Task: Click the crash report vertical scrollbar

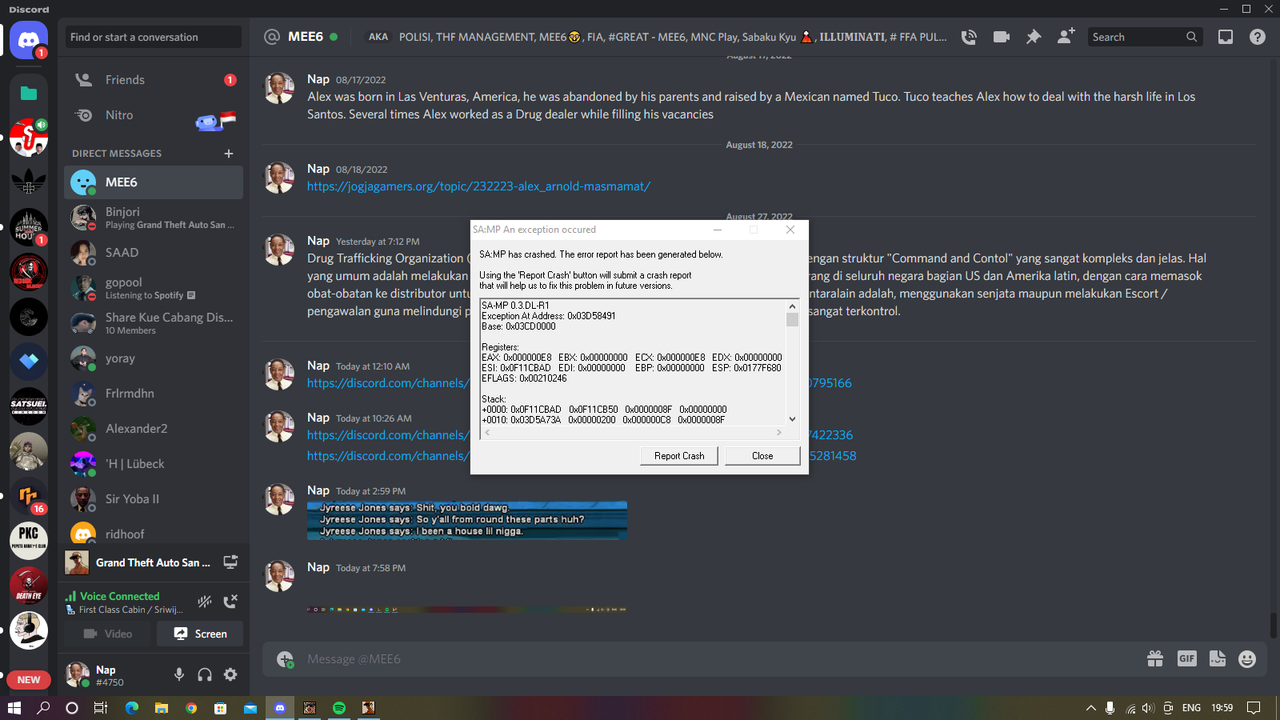Action: (x=792, y=362)
